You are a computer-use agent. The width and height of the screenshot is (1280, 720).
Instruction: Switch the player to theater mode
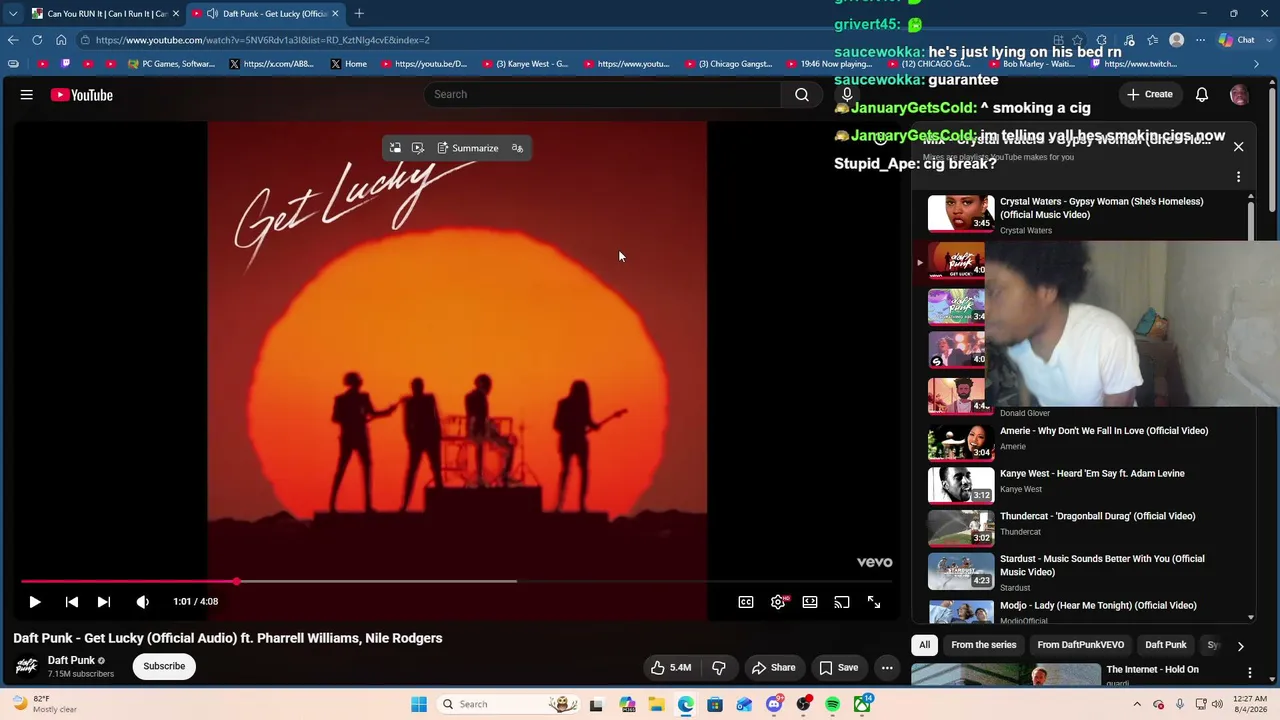(810, 602)
